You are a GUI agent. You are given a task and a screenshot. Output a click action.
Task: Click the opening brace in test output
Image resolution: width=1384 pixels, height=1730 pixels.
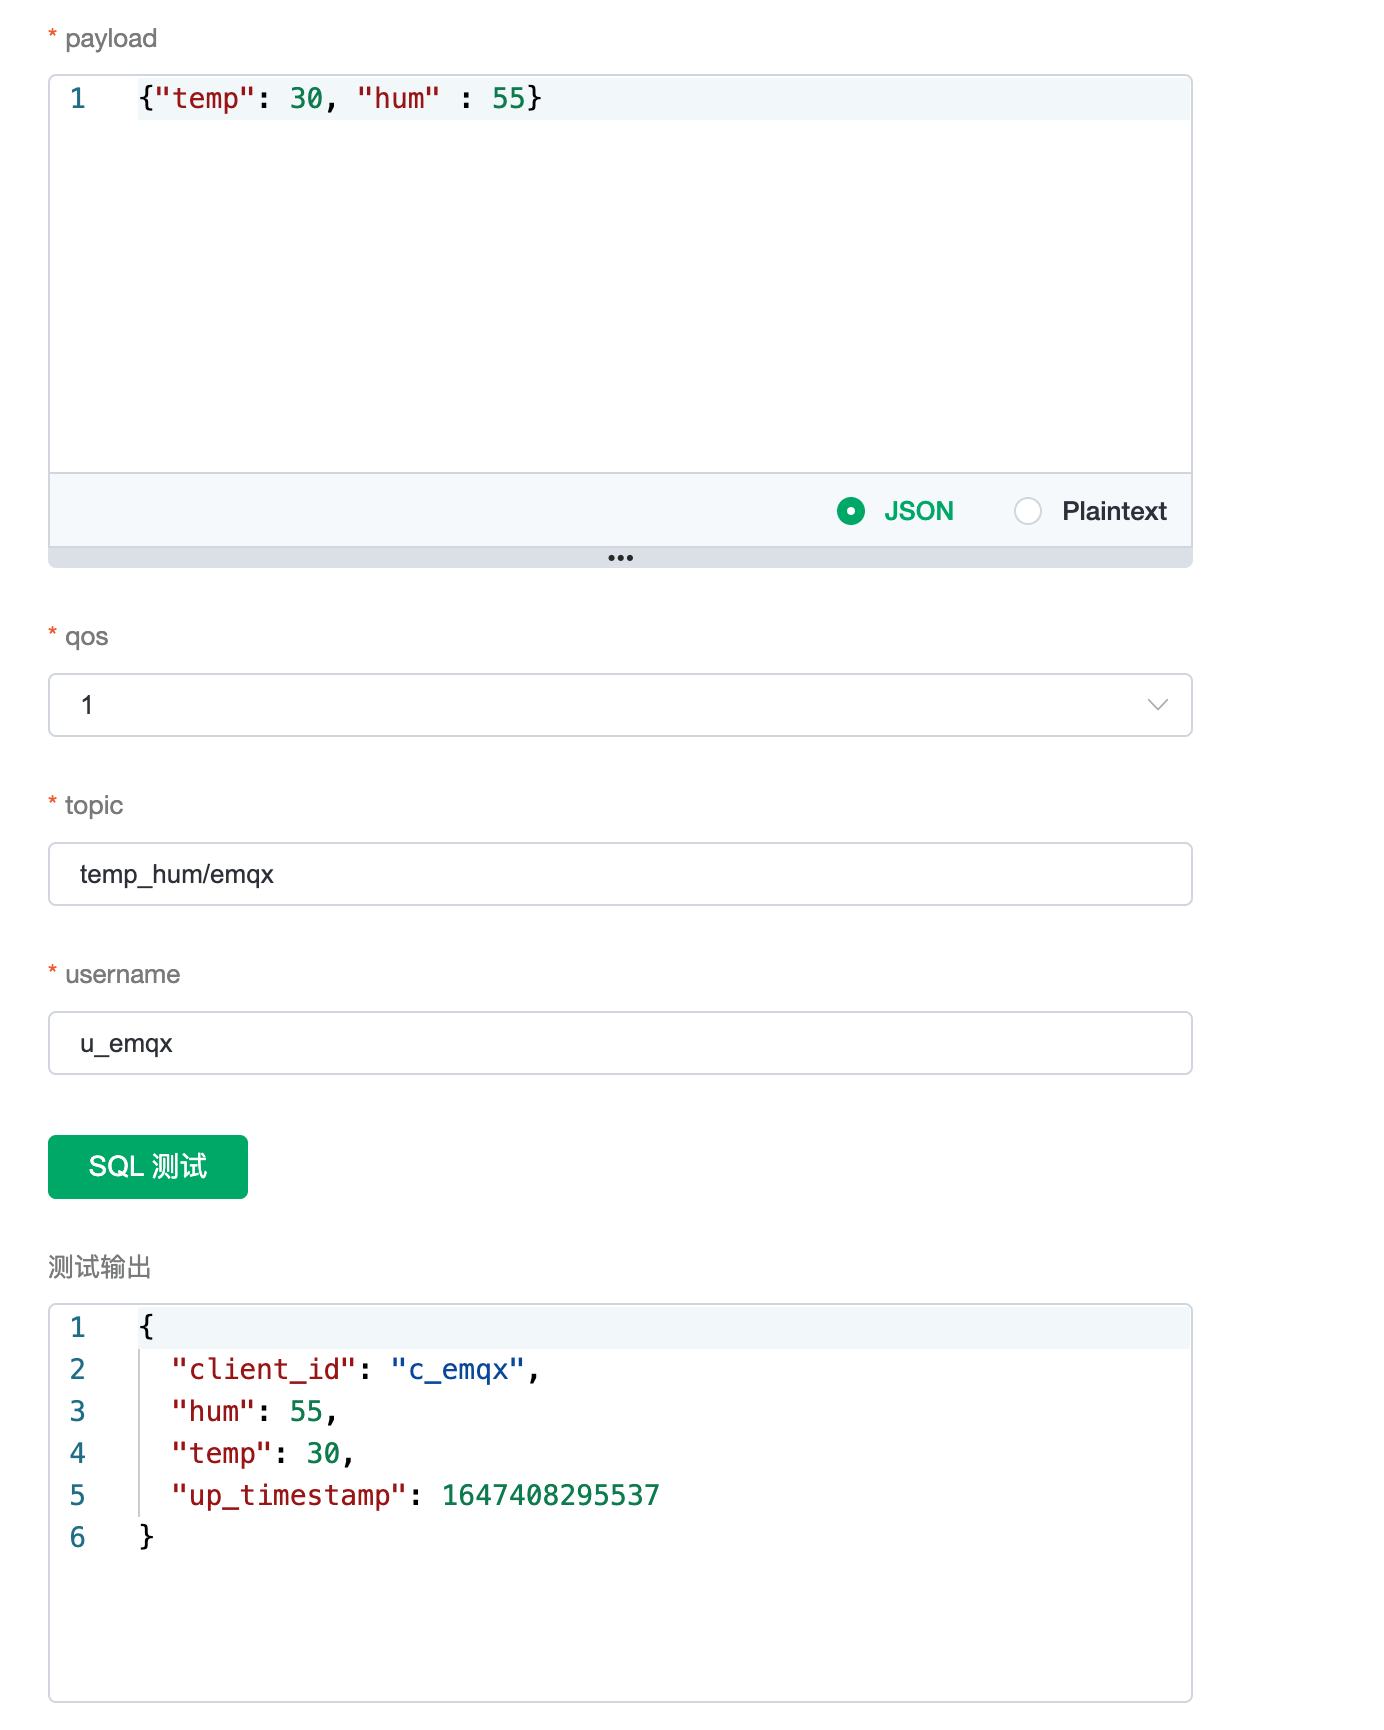147,1327
